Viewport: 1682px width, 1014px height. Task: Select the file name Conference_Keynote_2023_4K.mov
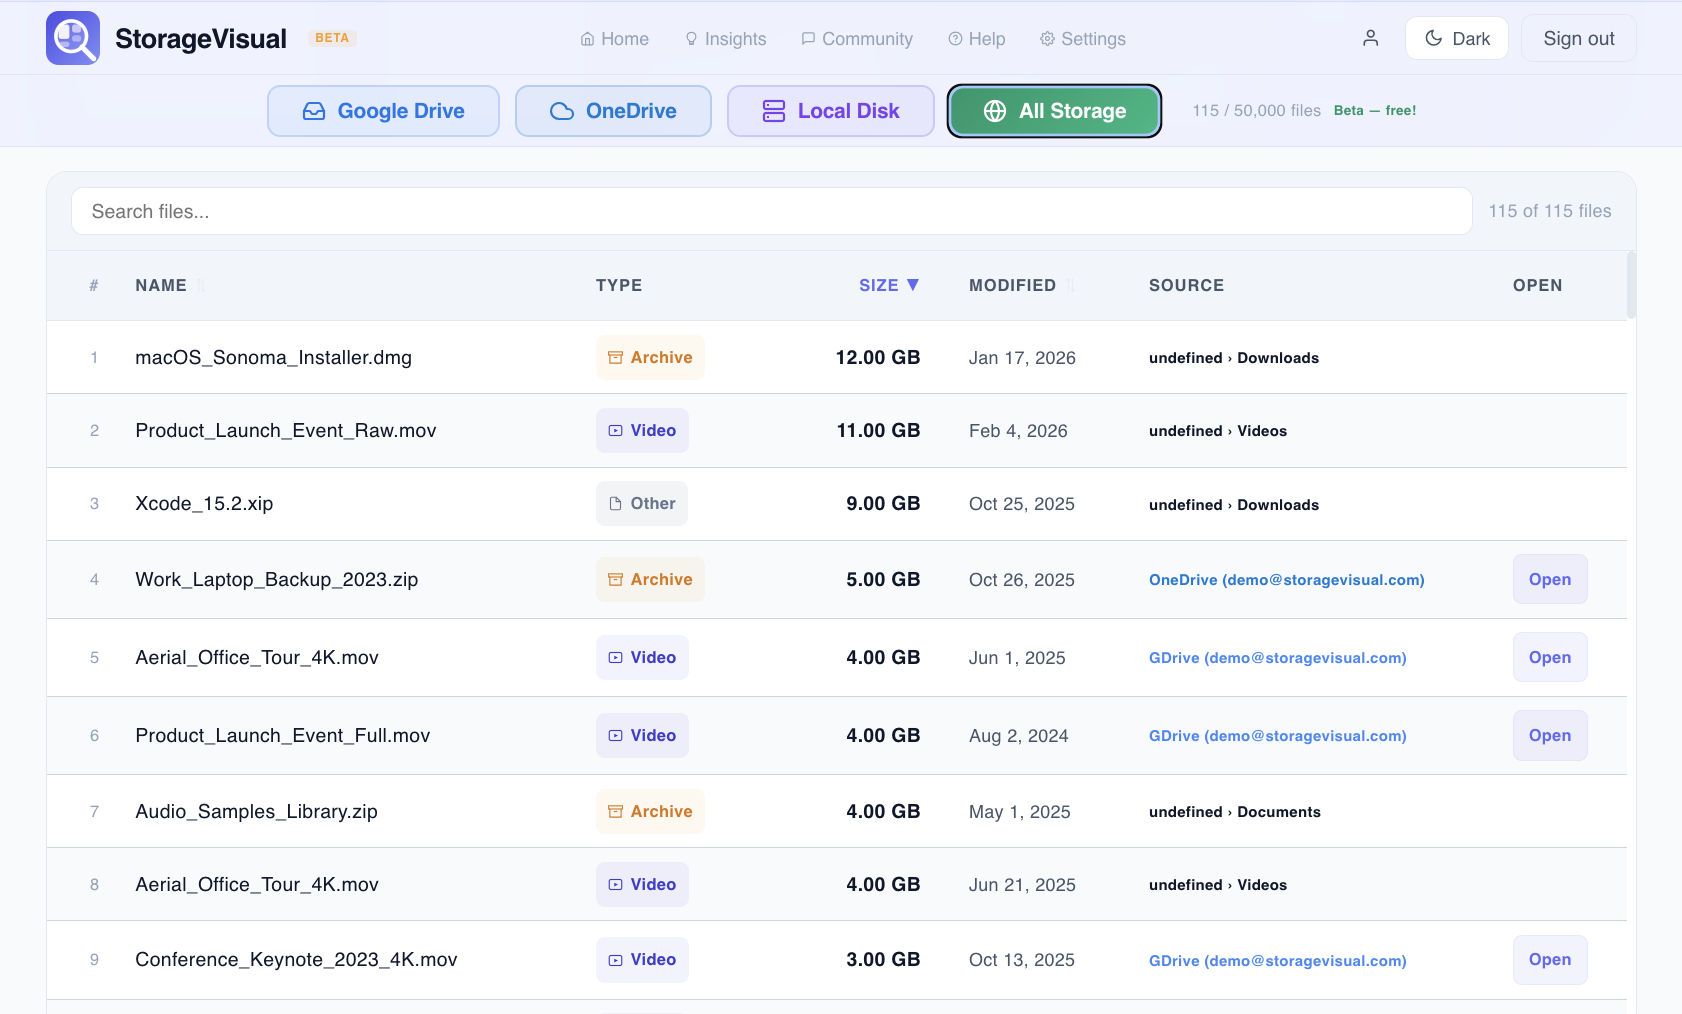click(x=296, y=959)
